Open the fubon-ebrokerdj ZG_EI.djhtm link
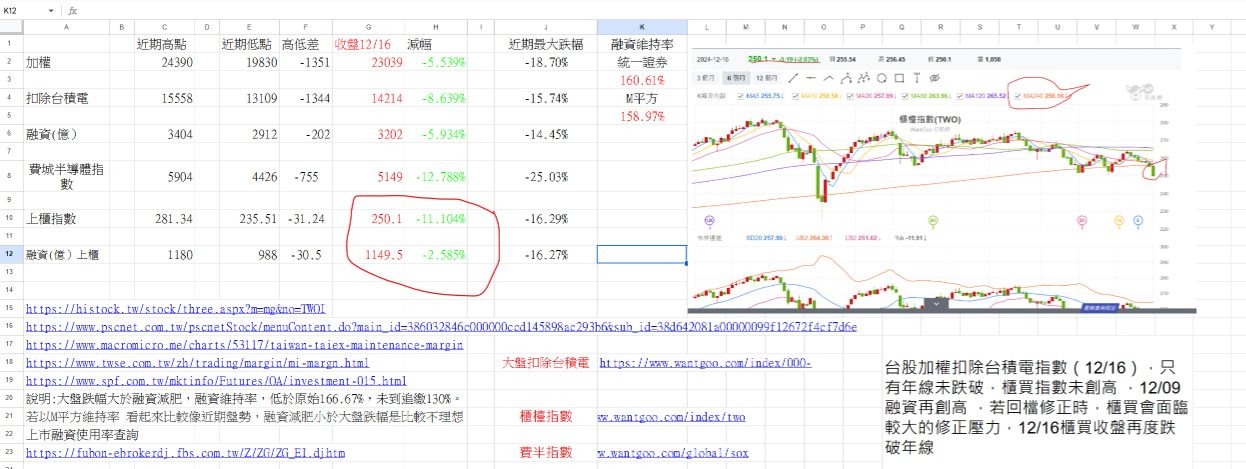This screenshot has width=1246, height=469. click(185, 453)
